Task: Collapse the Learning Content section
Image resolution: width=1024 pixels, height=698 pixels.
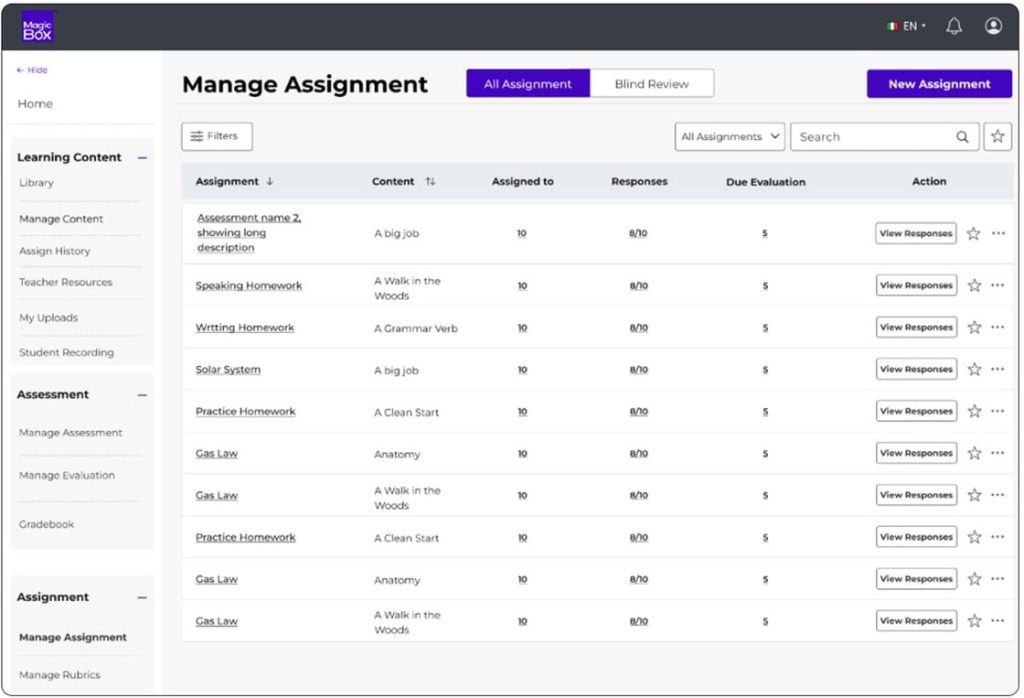Action: tap(142, 158)
